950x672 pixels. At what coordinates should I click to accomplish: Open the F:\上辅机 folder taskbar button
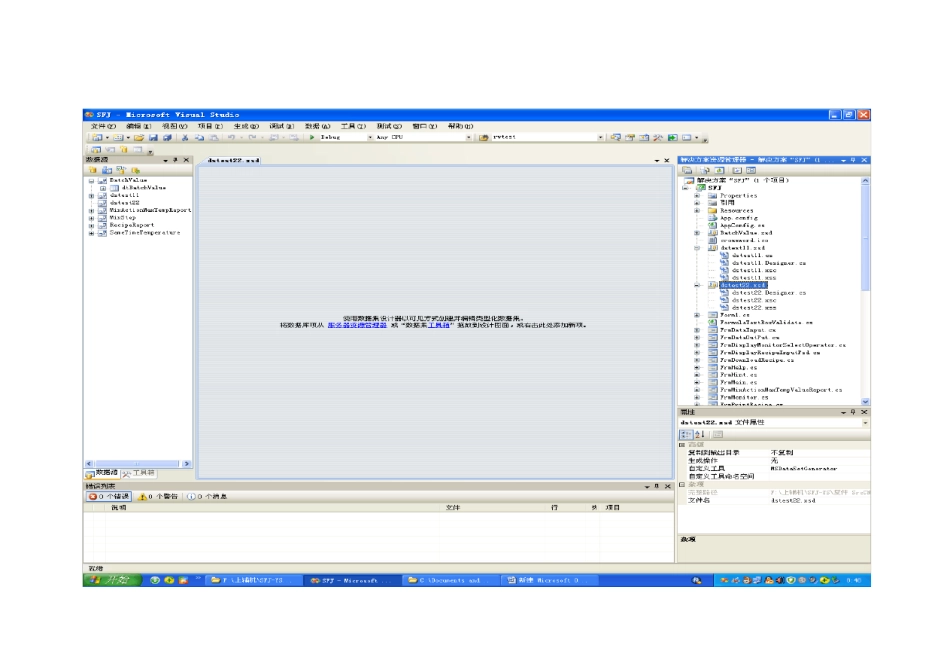click(x=253, y=581)
